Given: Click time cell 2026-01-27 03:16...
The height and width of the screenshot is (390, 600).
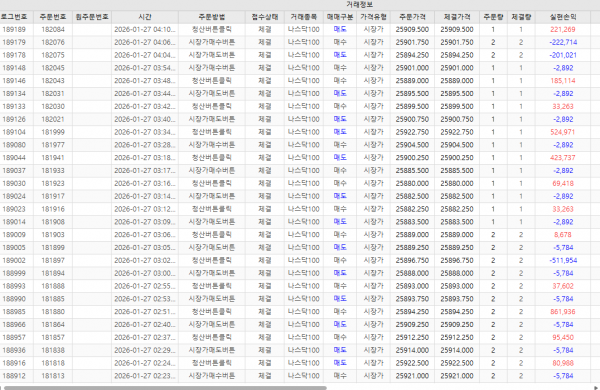Looking at the screenshot, I should coord(145,183).
